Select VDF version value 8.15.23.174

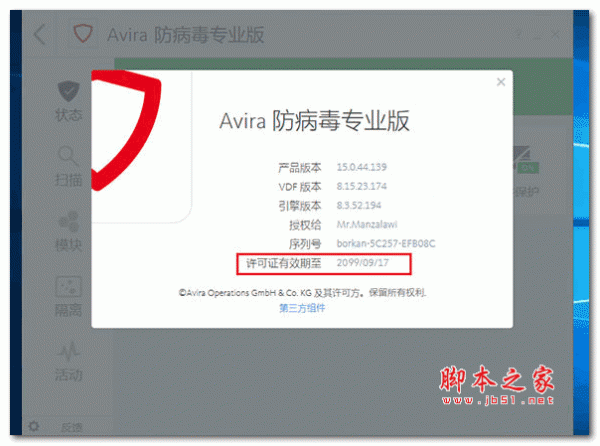pos(362,186)
